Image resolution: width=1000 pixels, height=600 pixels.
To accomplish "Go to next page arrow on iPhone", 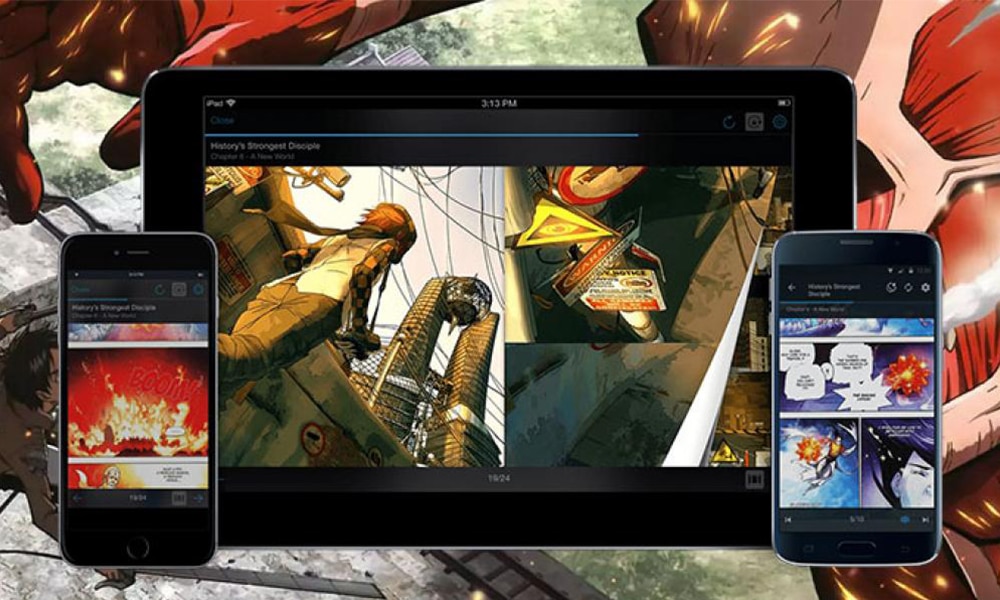I will [x=199, y=498].
